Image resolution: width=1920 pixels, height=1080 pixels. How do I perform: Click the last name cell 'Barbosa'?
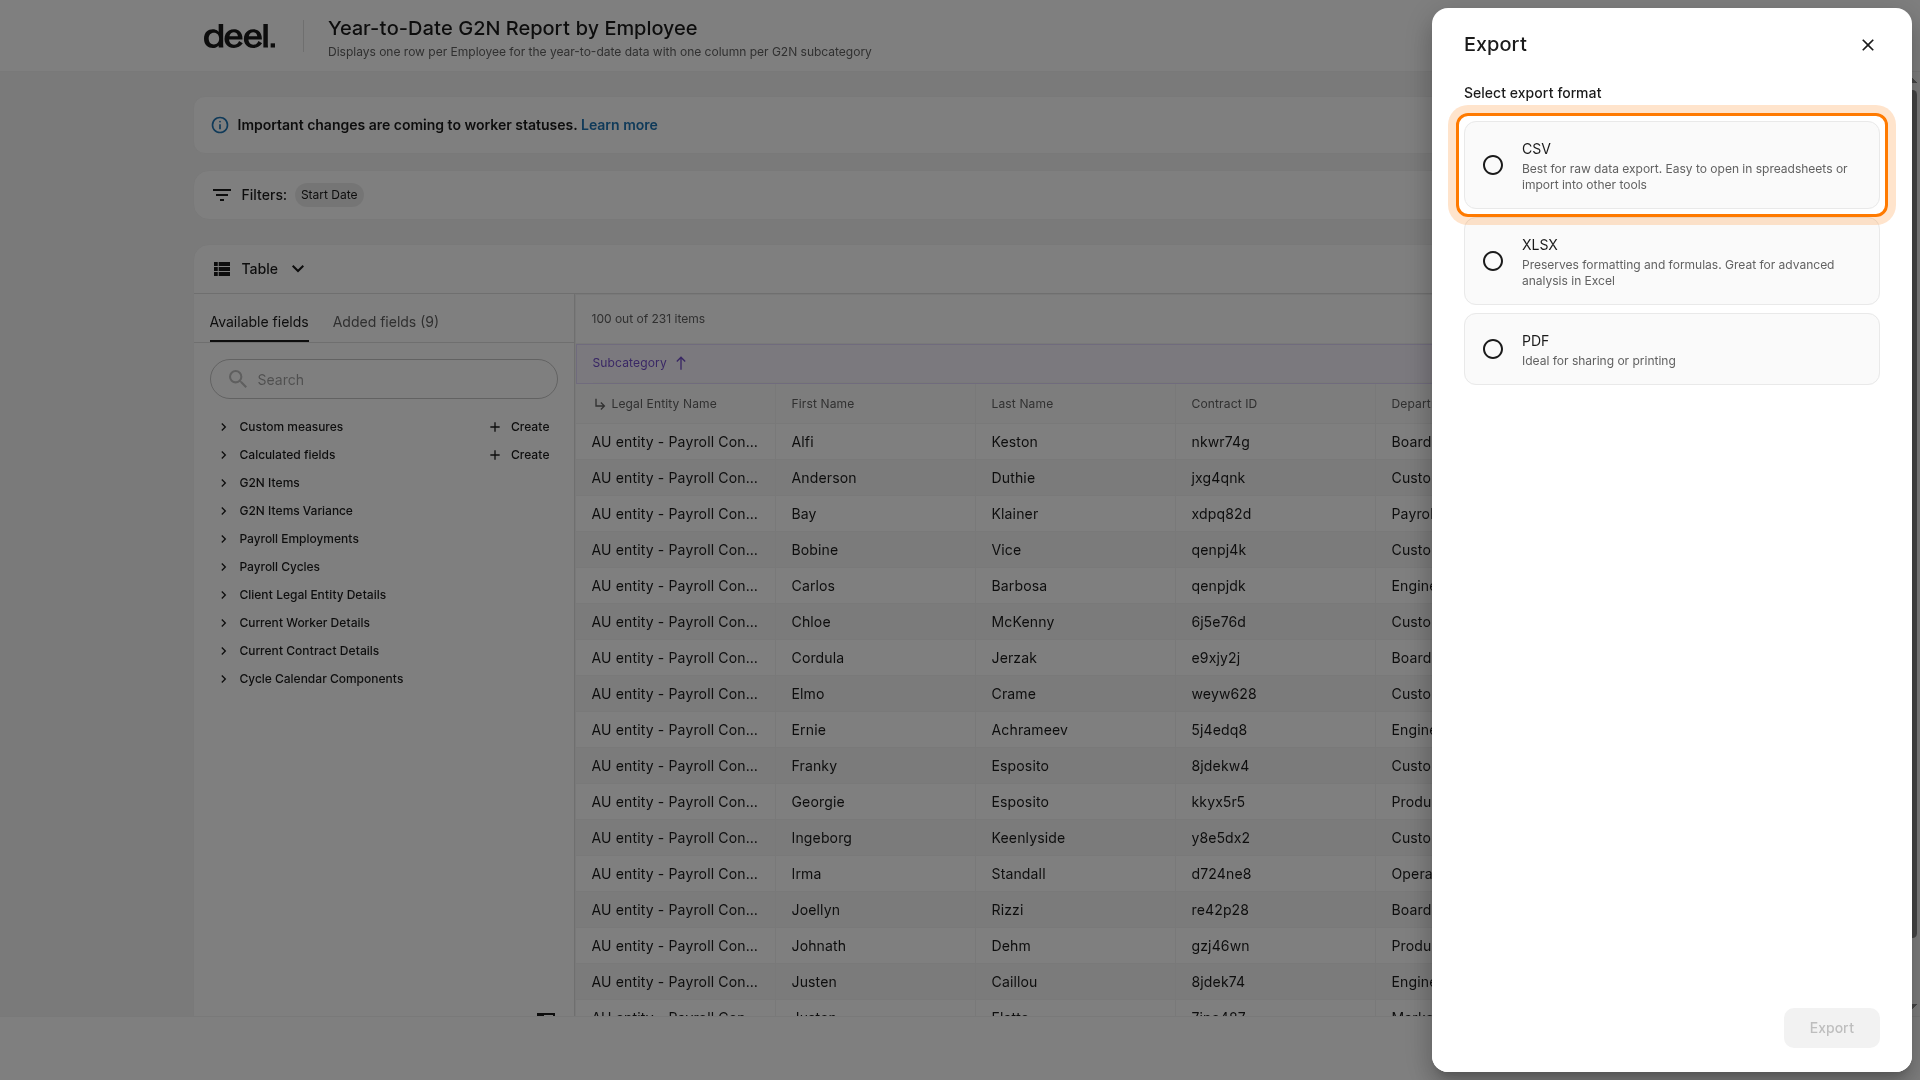pos(1019,586)
